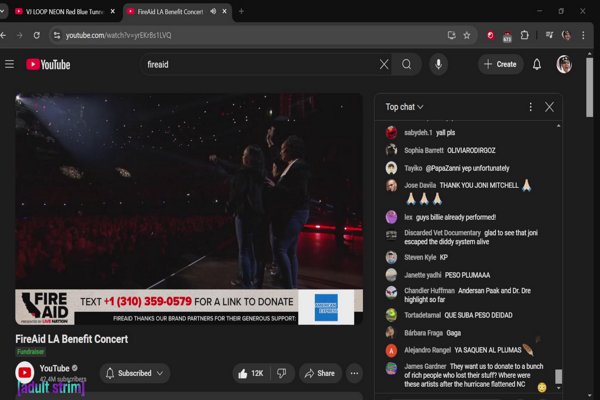Go to YouTube home via logo
Image resolution: width=600 pixels, height=400 pixels.
pyautogui.click(x=48, y=64)
